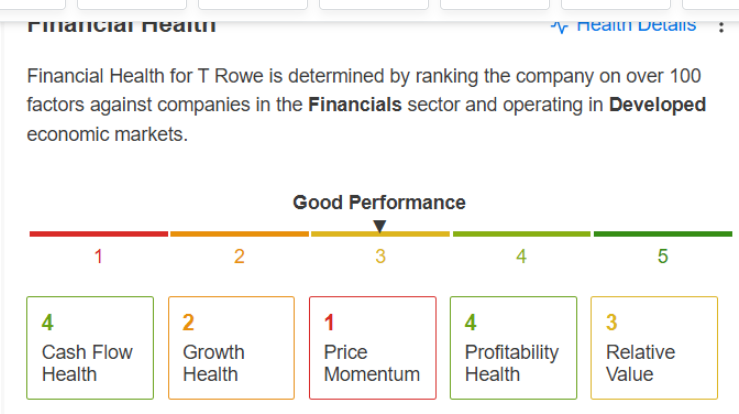Click the number 1 under the scale

(x=99, y=257)
